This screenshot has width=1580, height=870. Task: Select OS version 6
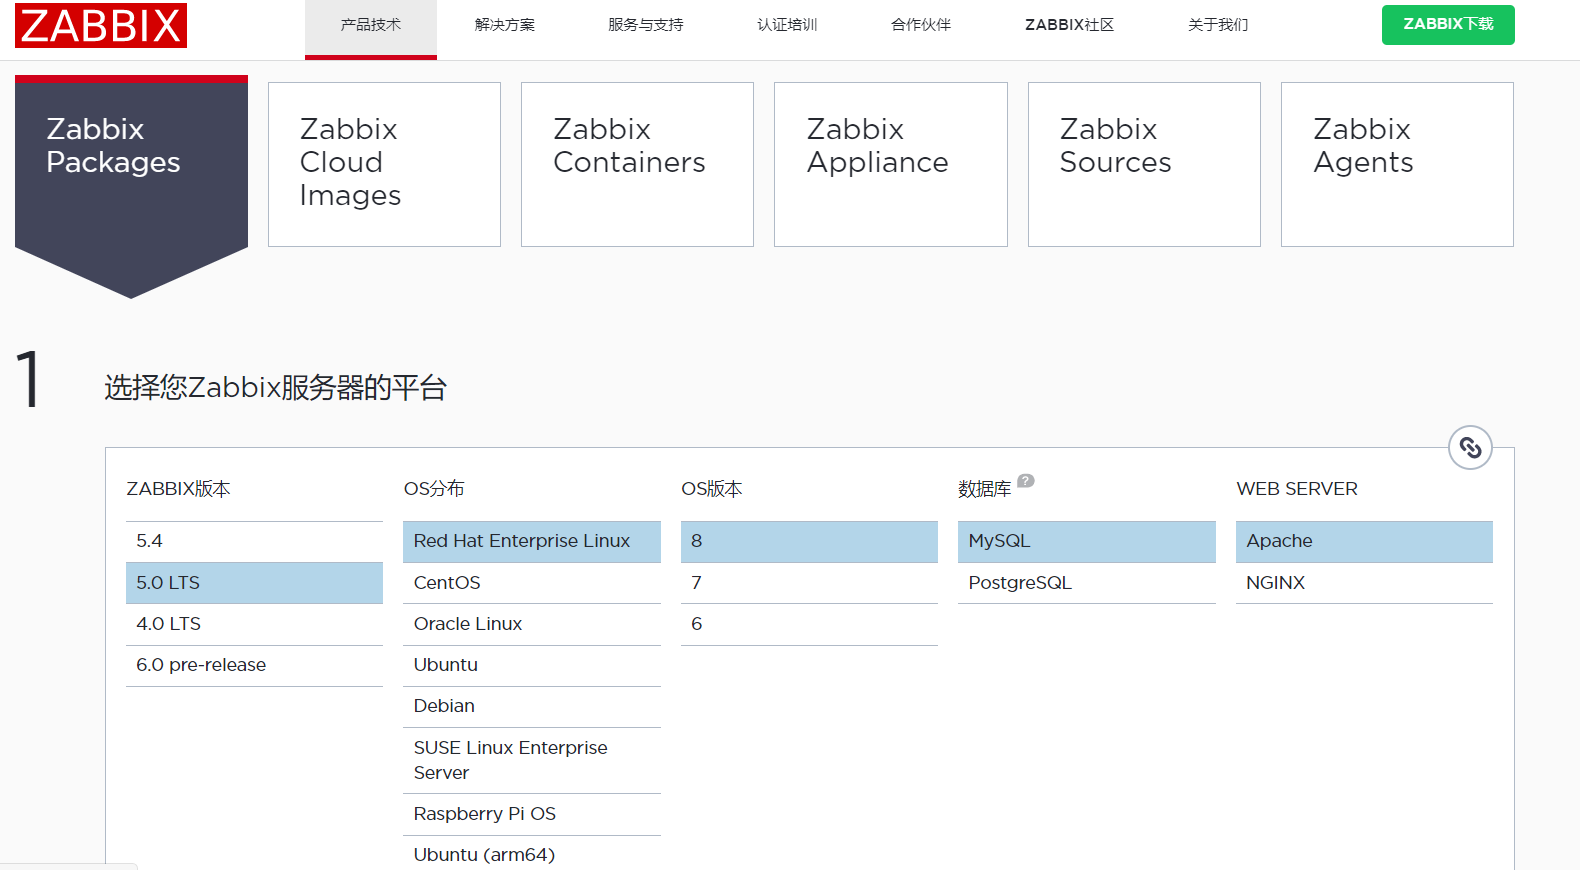[x=809, y=624]
